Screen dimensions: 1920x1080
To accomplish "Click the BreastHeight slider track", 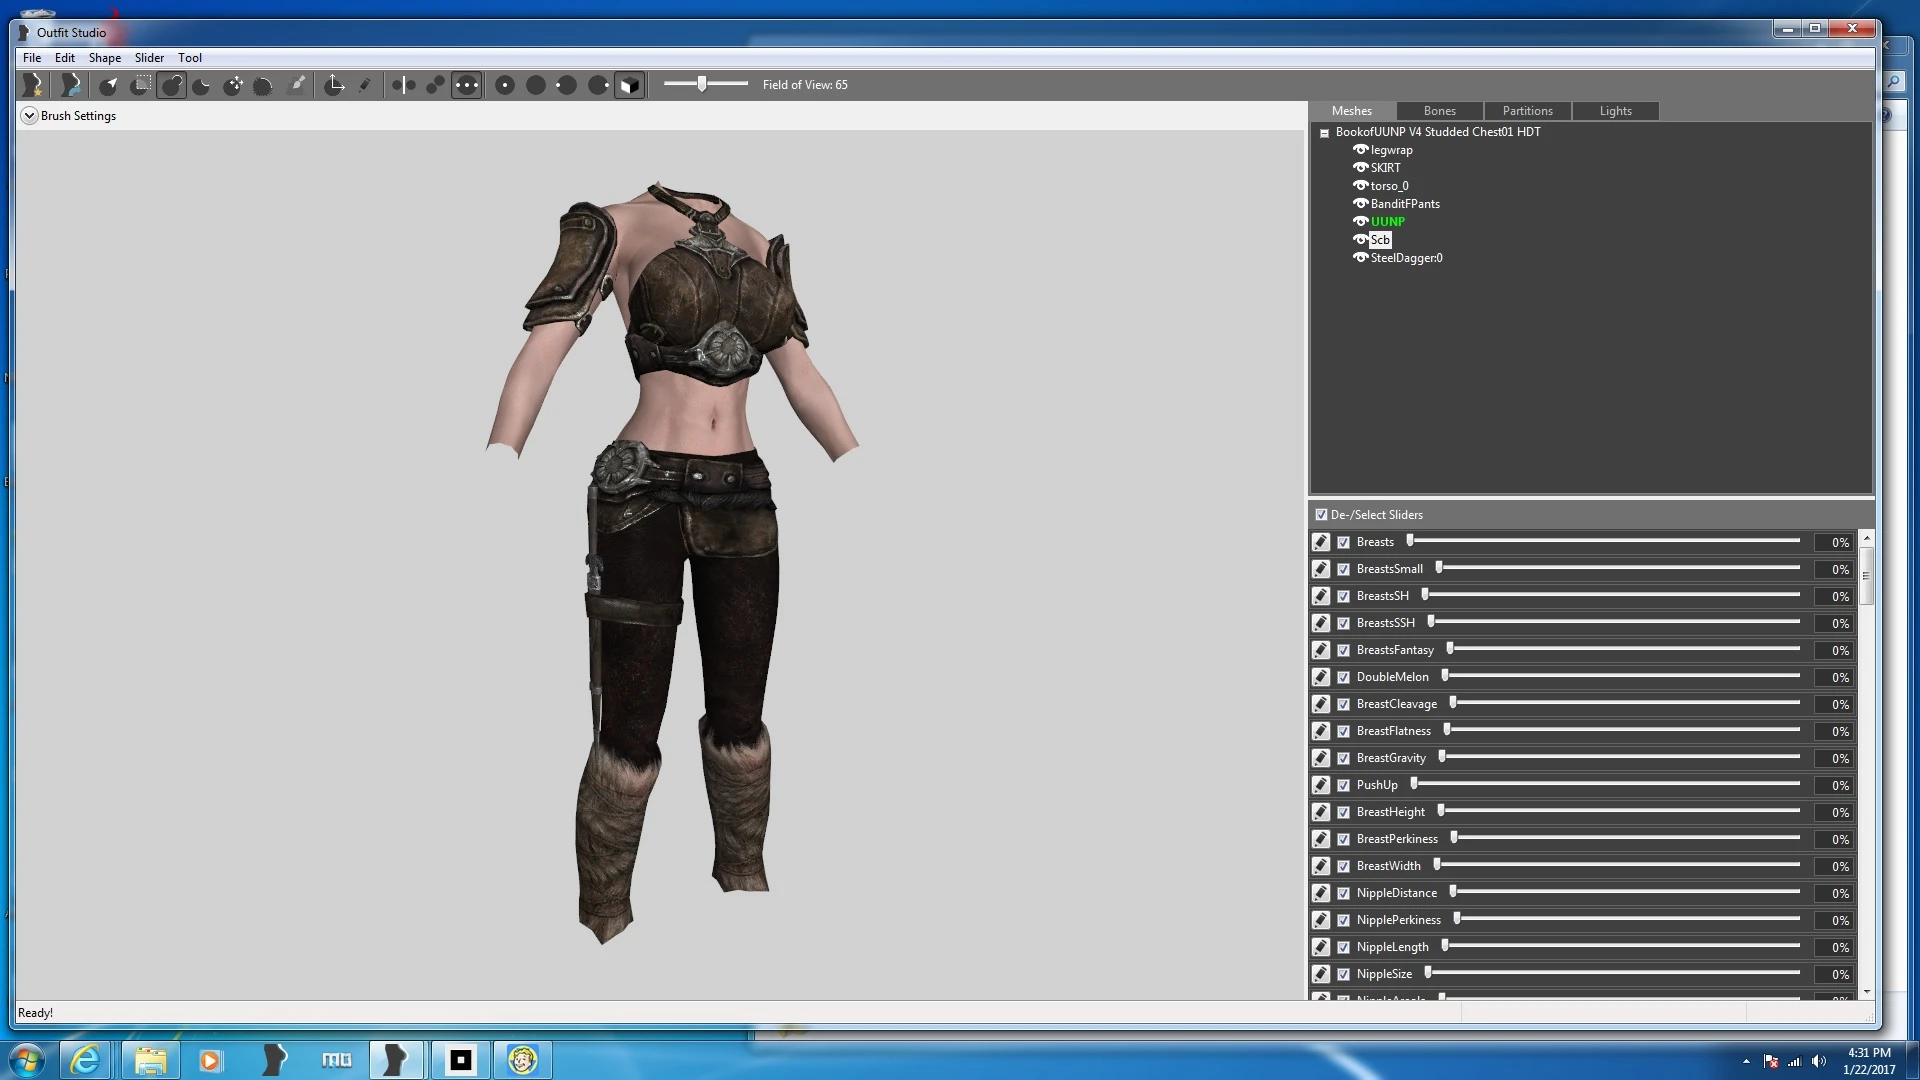I will 1620,811.
